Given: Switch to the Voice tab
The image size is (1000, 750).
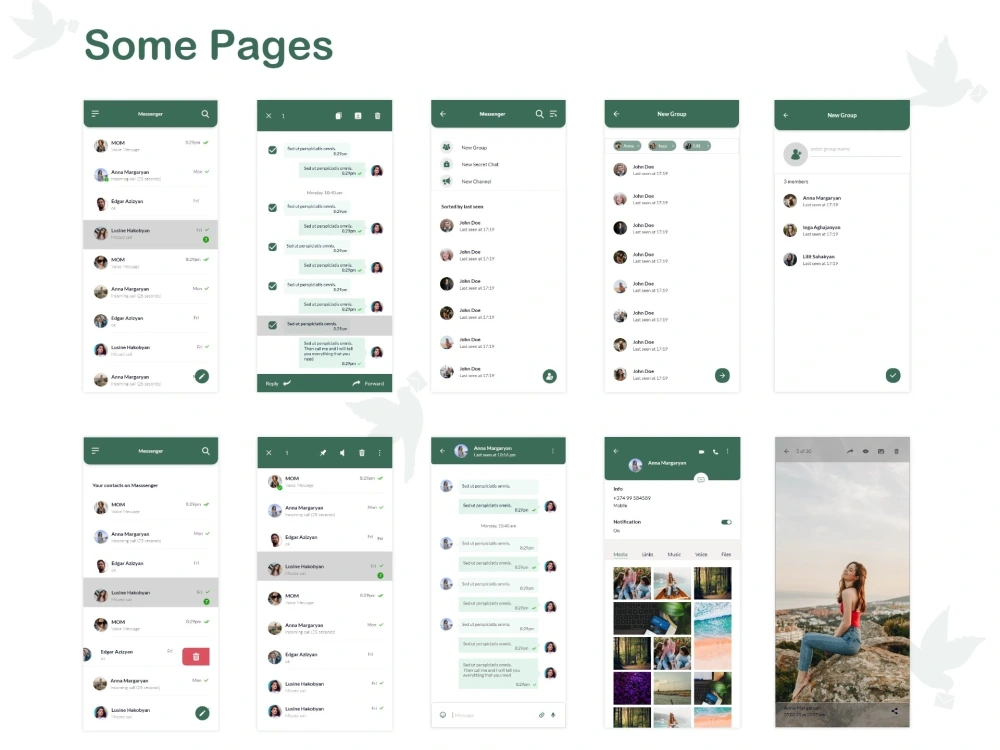Looking at the screenshot, I should (701, 555).
